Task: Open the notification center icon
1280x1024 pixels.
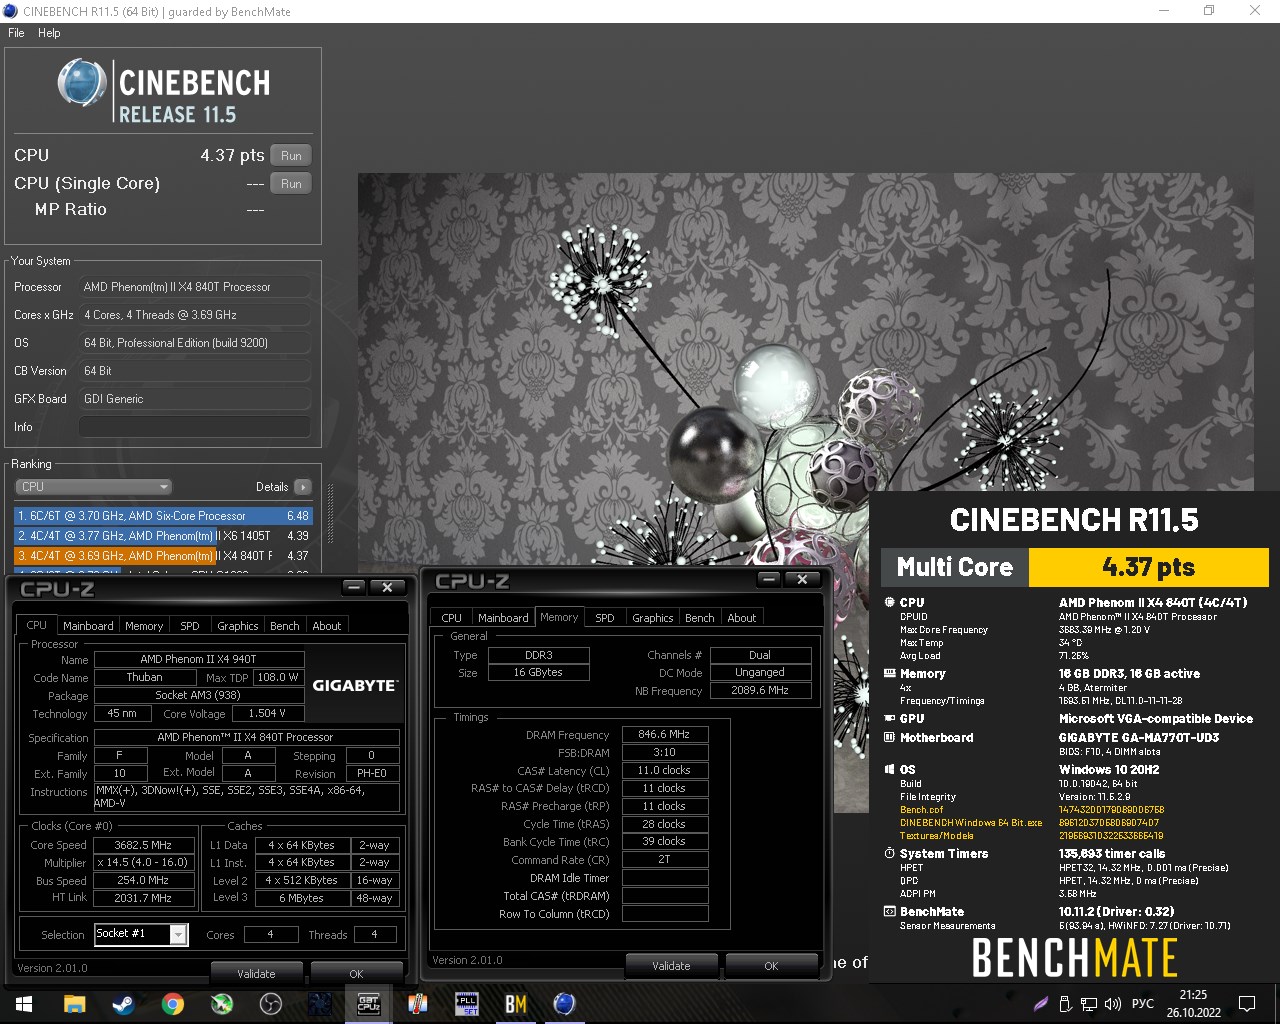Action: [x=1247, y=1004]
